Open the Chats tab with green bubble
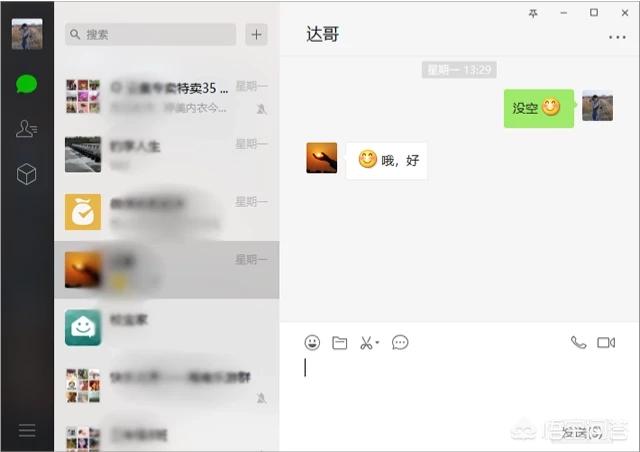This screenshot has height=452, width=640. coord(27,84)
